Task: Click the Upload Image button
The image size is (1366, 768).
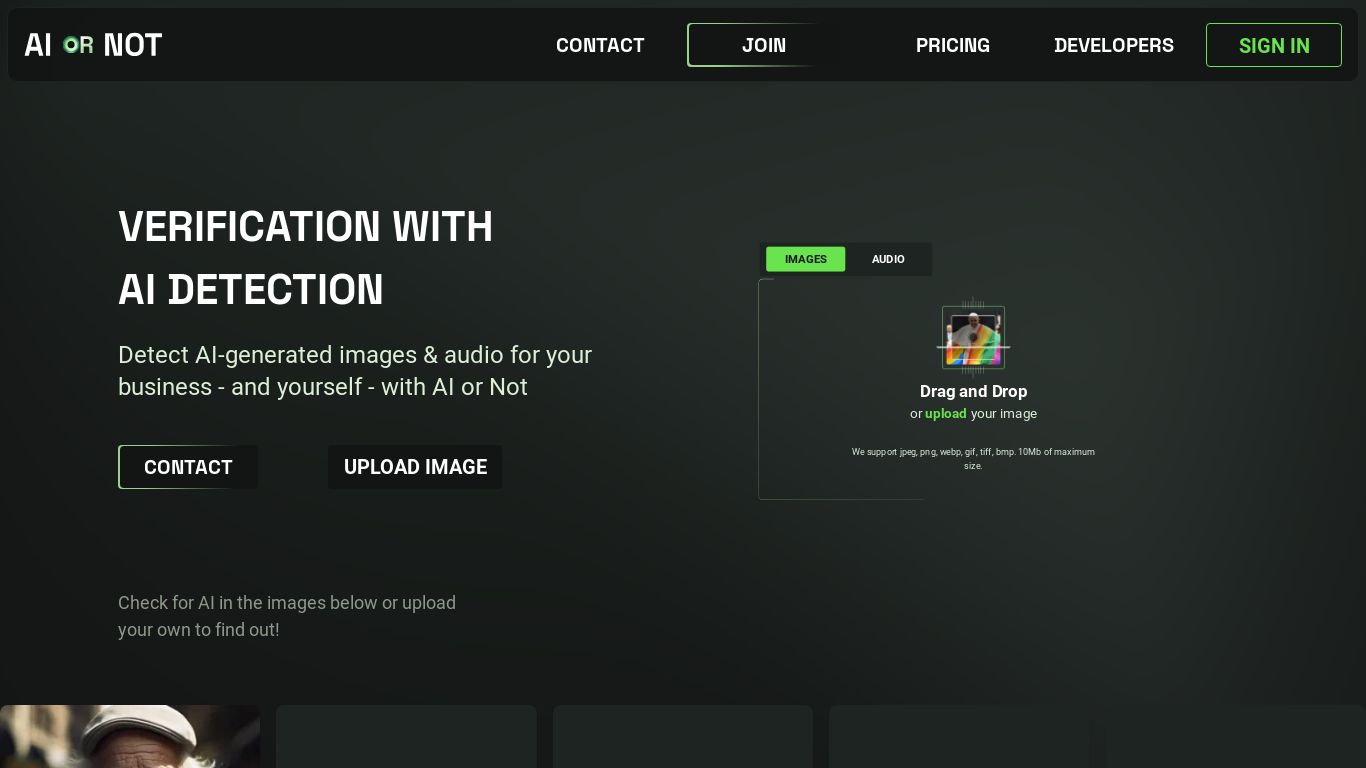Action: tap(415, 467)
